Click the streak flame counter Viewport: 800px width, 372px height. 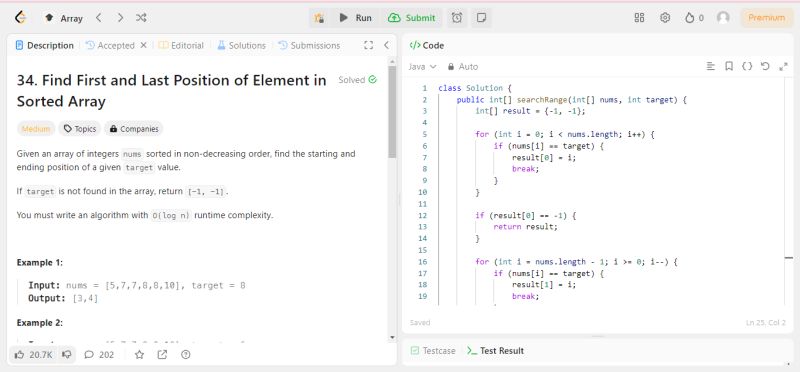pyautogui.click(x=694, y=18)
